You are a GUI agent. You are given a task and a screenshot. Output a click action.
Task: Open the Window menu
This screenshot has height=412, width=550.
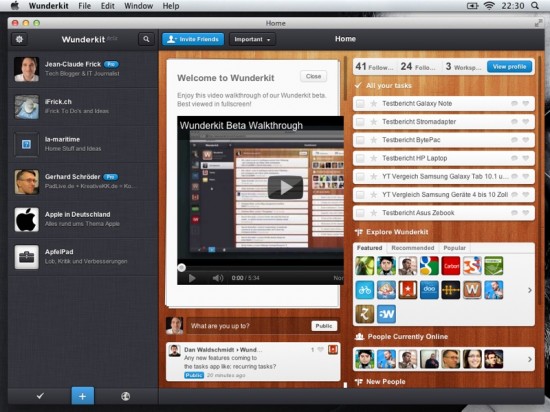point(139,6)
